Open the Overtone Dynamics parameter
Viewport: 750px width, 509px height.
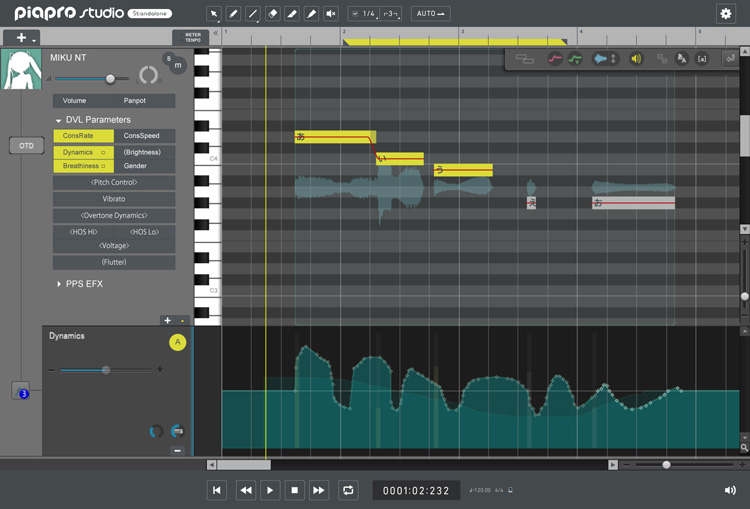tap(114, 215)
